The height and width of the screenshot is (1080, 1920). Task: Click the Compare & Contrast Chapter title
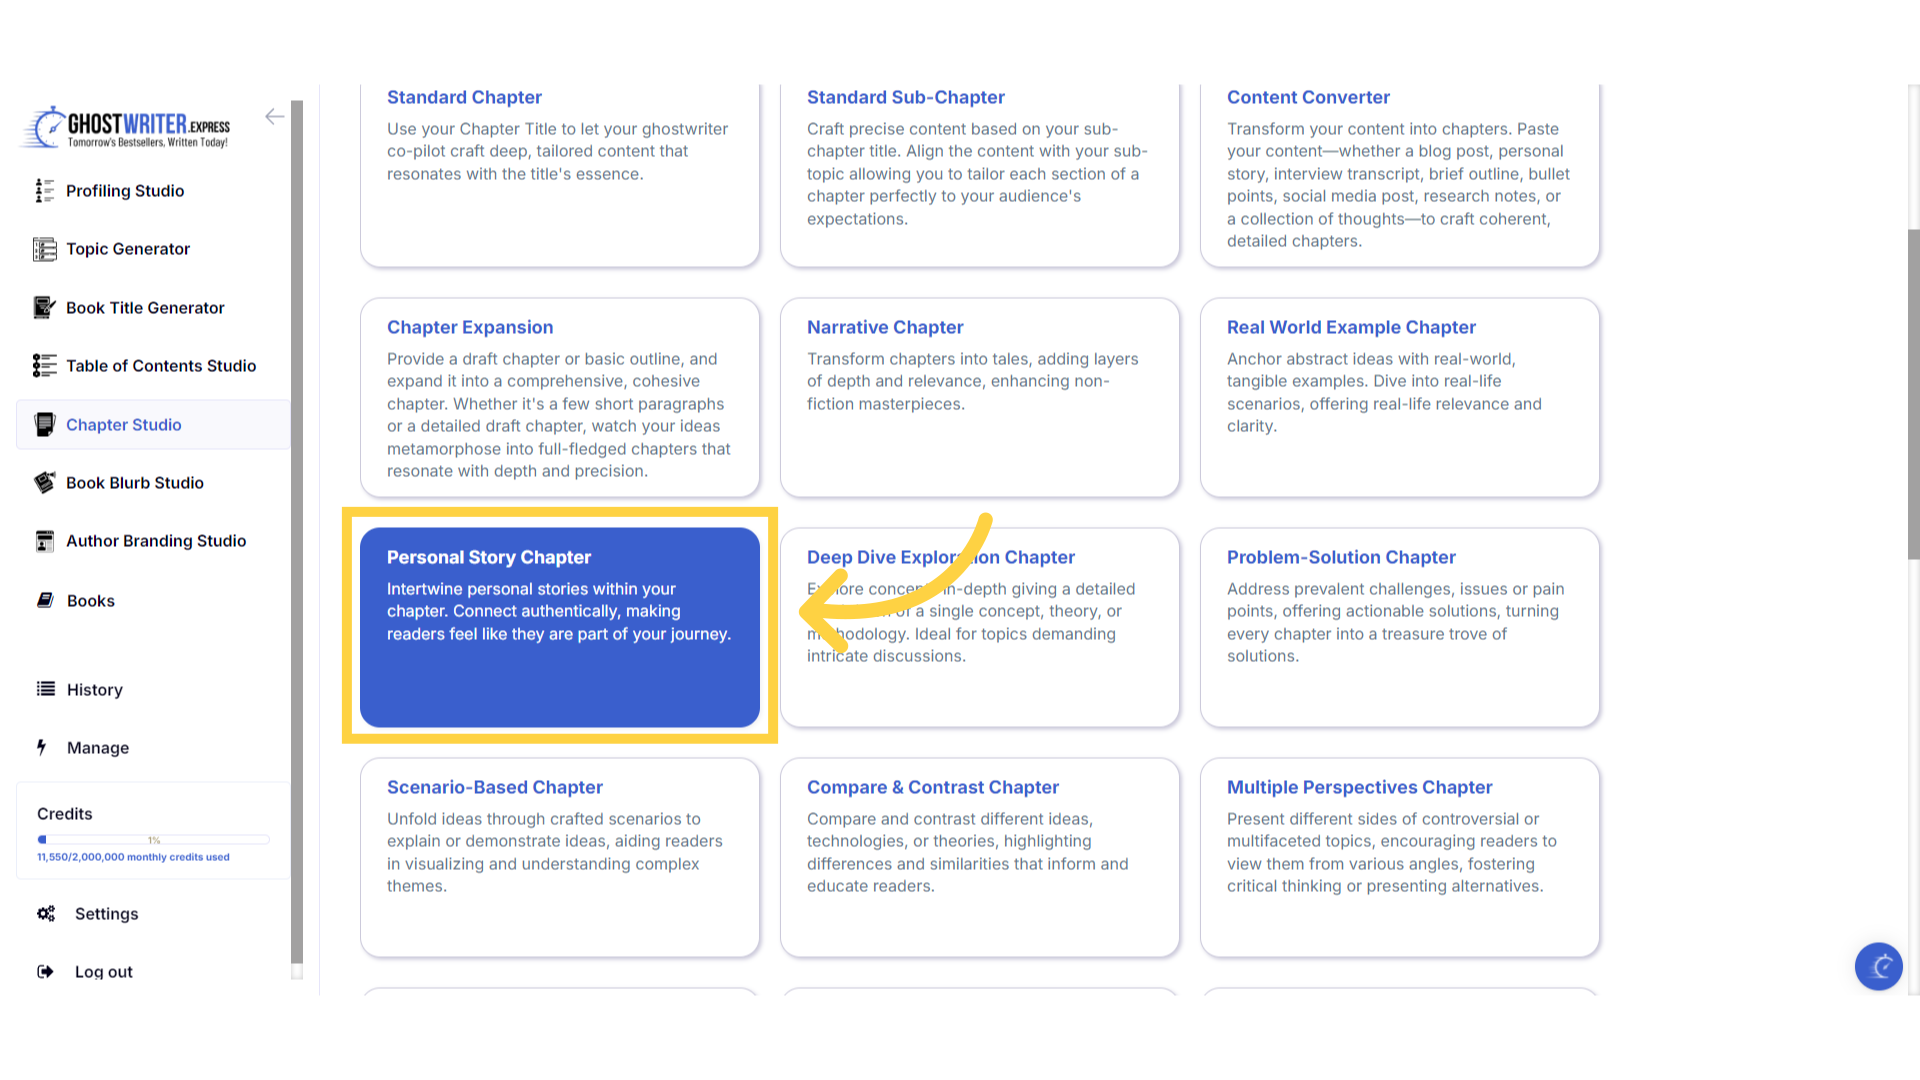(x=932, y=787)
